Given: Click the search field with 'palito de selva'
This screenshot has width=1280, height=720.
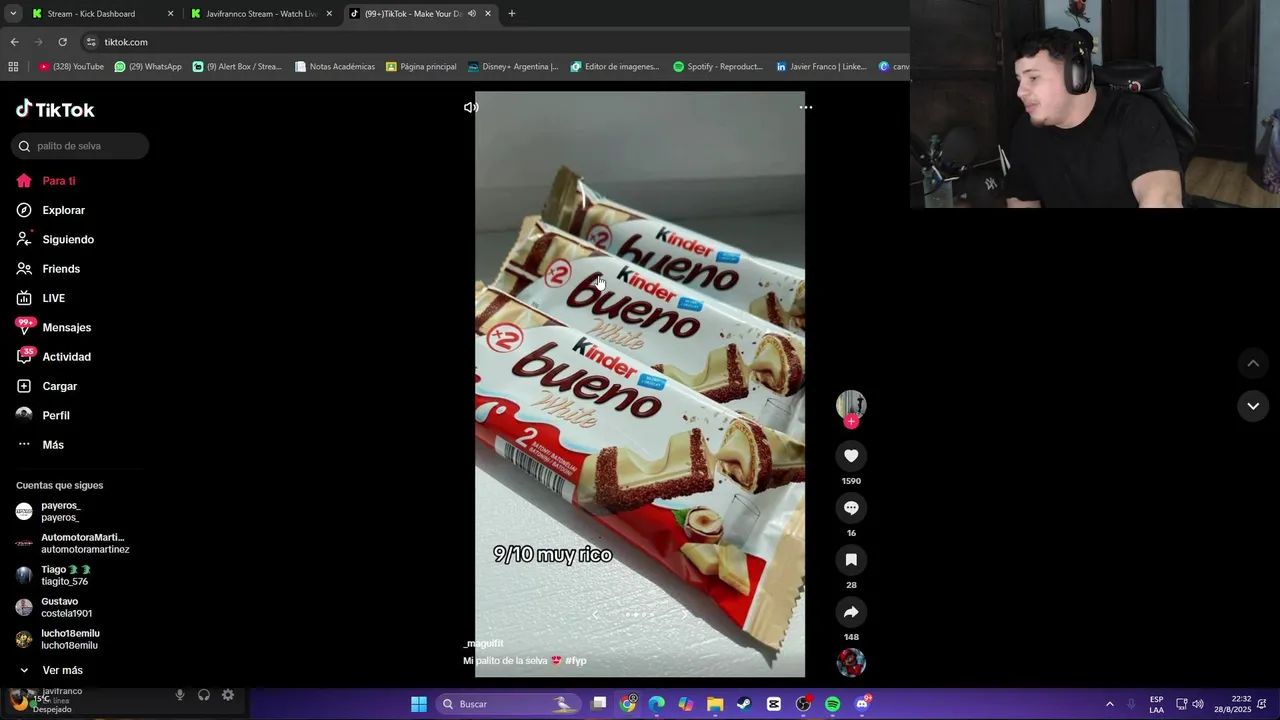Looking at the screenshot, I should click(x=80, y=146).
